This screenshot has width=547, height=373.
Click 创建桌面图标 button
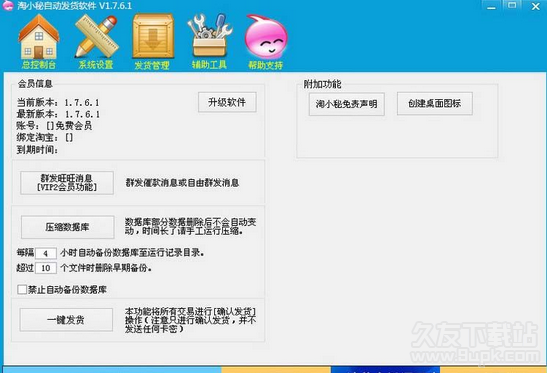(435, 103)
